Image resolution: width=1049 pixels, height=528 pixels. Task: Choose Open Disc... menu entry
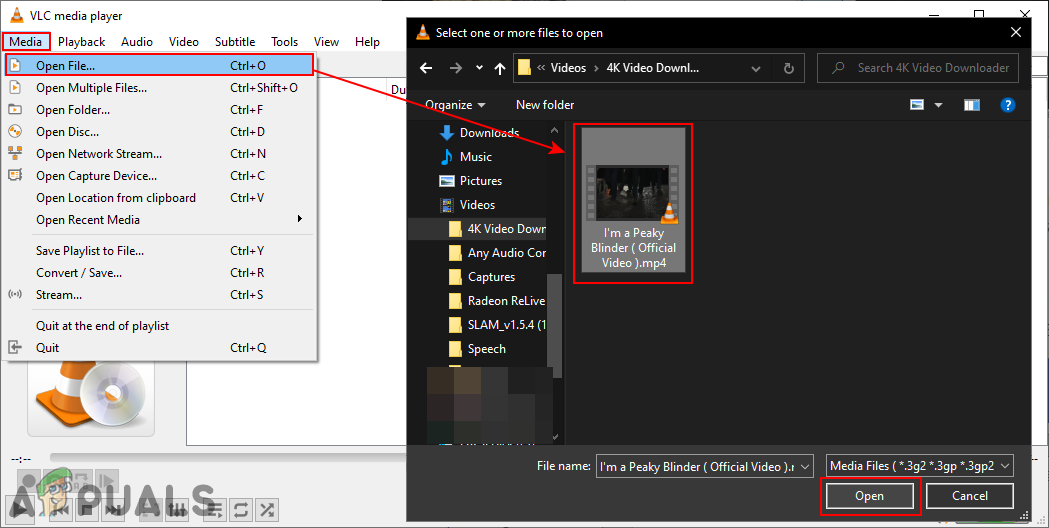click(159, 132)
